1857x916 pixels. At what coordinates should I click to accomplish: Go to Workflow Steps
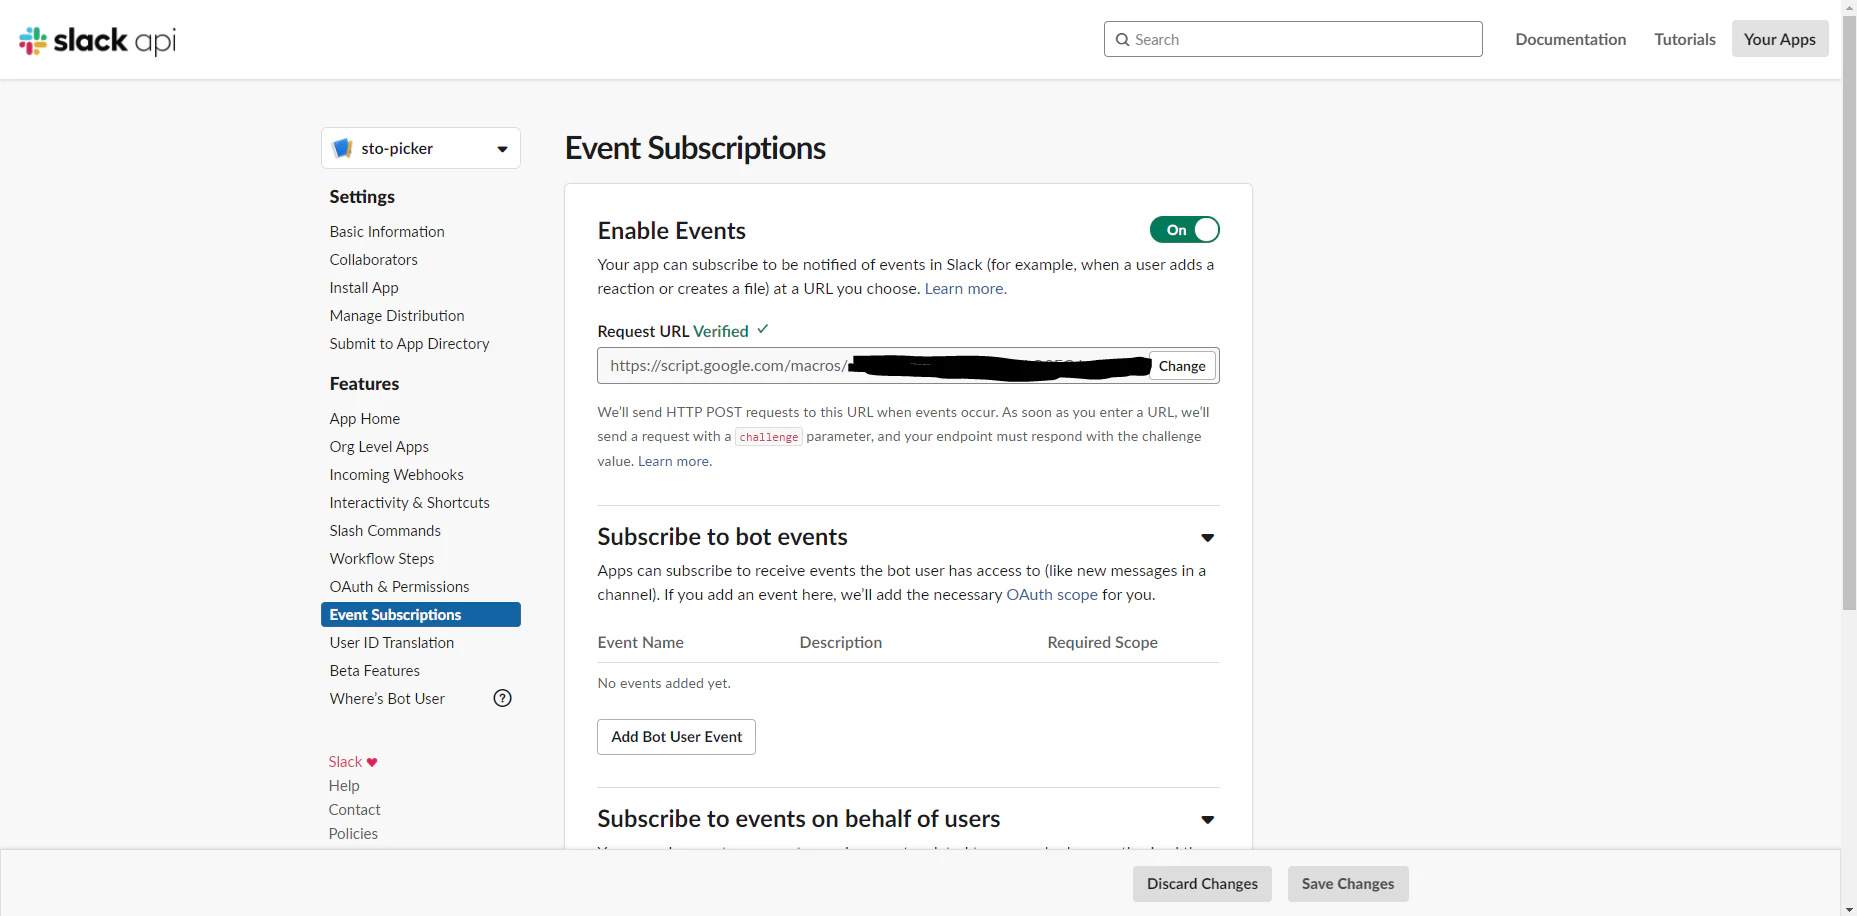tap(382, 559)
